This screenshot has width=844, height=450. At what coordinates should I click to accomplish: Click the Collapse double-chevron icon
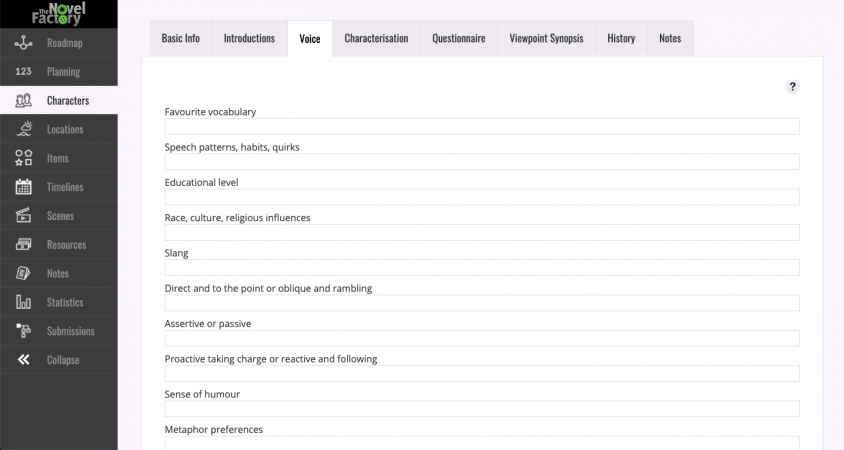[x=23, y=360]
